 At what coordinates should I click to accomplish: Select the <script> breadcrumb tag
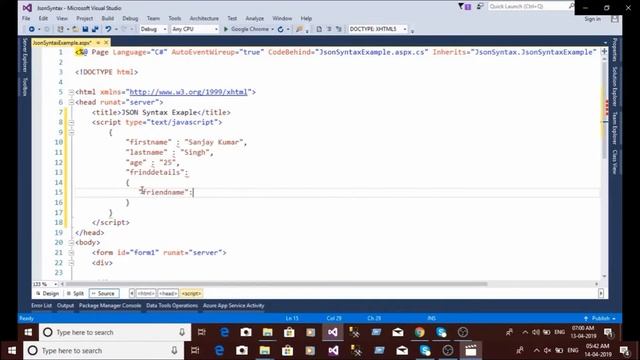(191, 293)
